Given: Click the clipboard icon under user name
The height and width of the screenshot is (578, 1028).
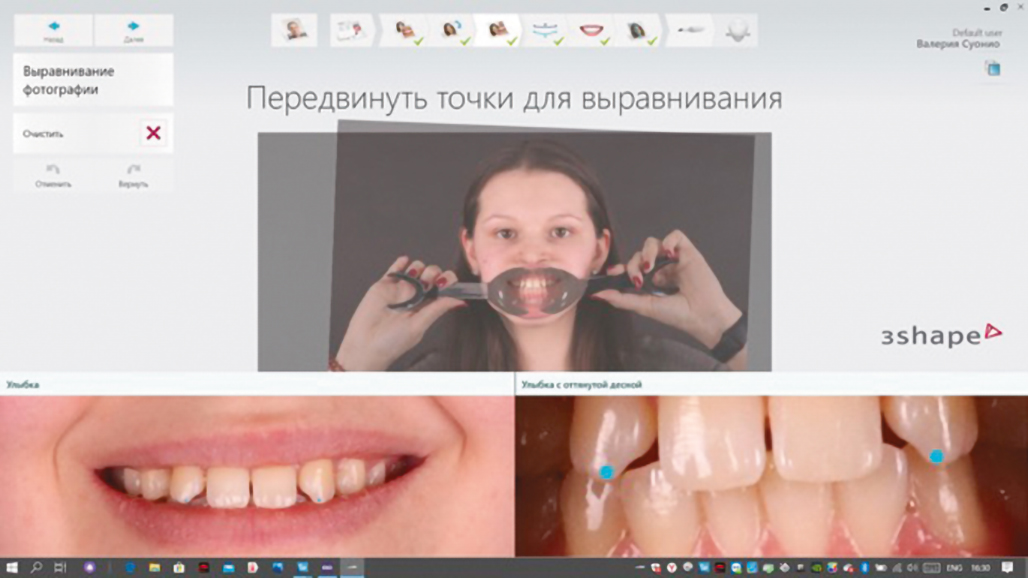Looking at the screenshot, I should coord(992,68).
